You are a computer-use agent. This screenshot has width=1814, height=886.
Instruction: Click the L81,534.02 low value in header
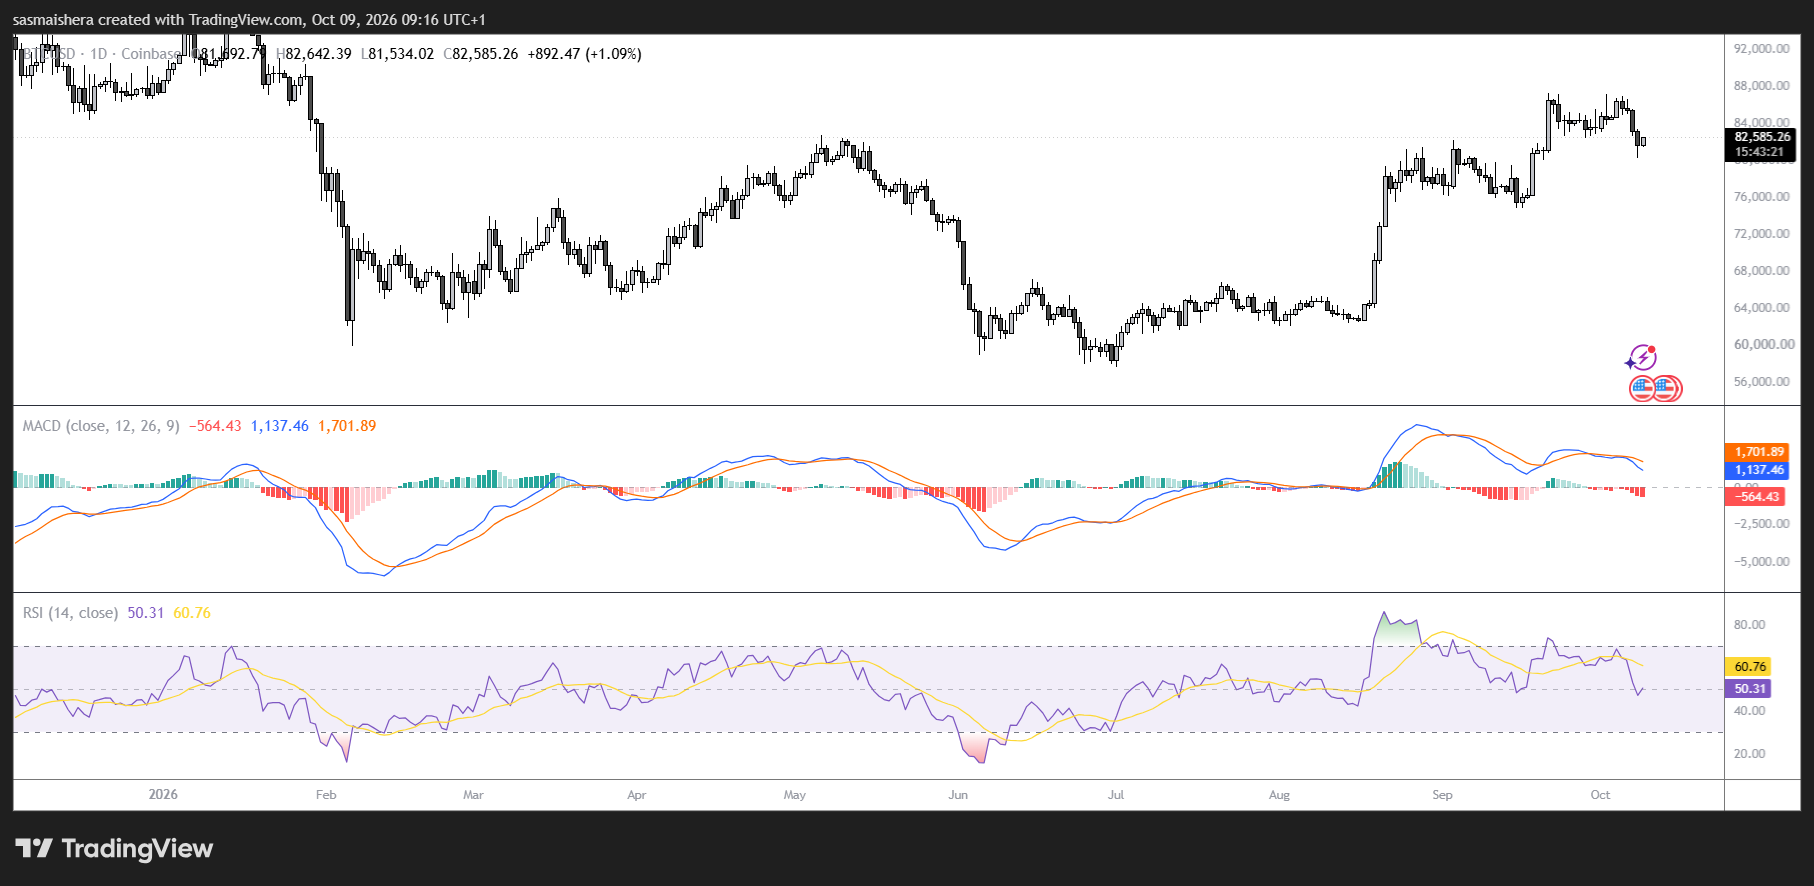coord(397,54)
